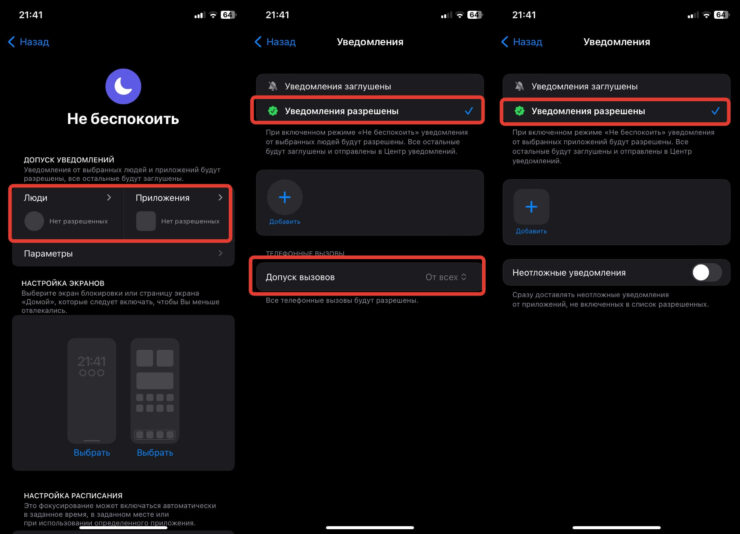The image size is (740, 534).
Task: Go back with Назад in the left screen
Action: click(29, 42)
